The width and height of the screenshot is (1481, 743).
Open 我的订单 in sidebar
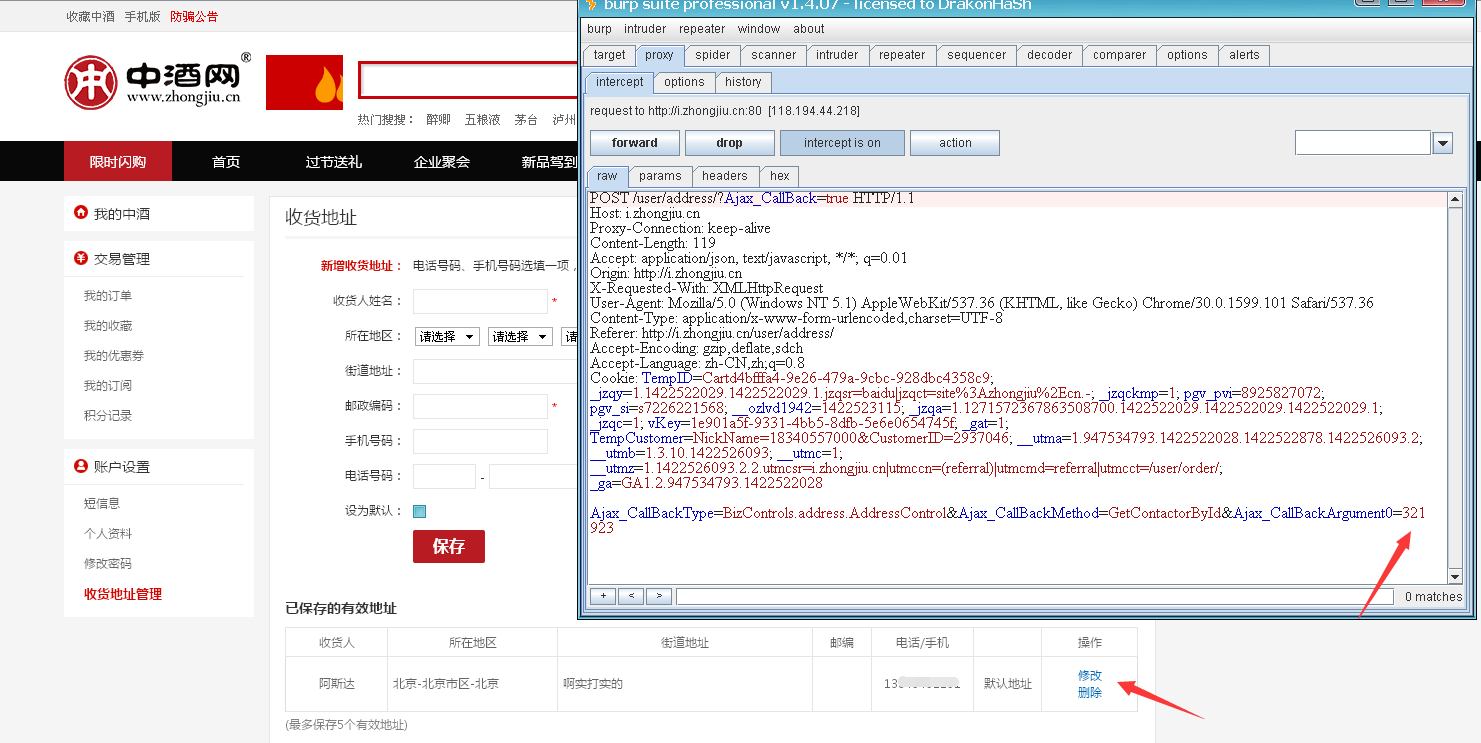108,295
